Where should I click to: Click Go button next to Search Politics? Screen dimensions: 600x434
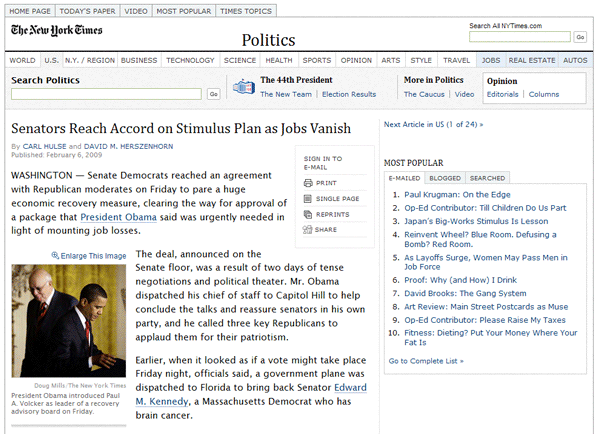(x=214, y=94)
